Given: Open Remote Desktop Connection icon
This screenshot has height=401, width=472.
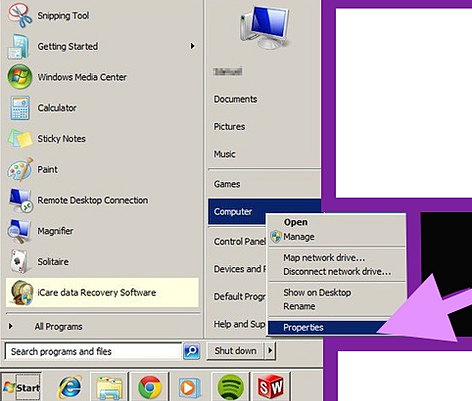Looking at the screenshot, I should (20, 200).
